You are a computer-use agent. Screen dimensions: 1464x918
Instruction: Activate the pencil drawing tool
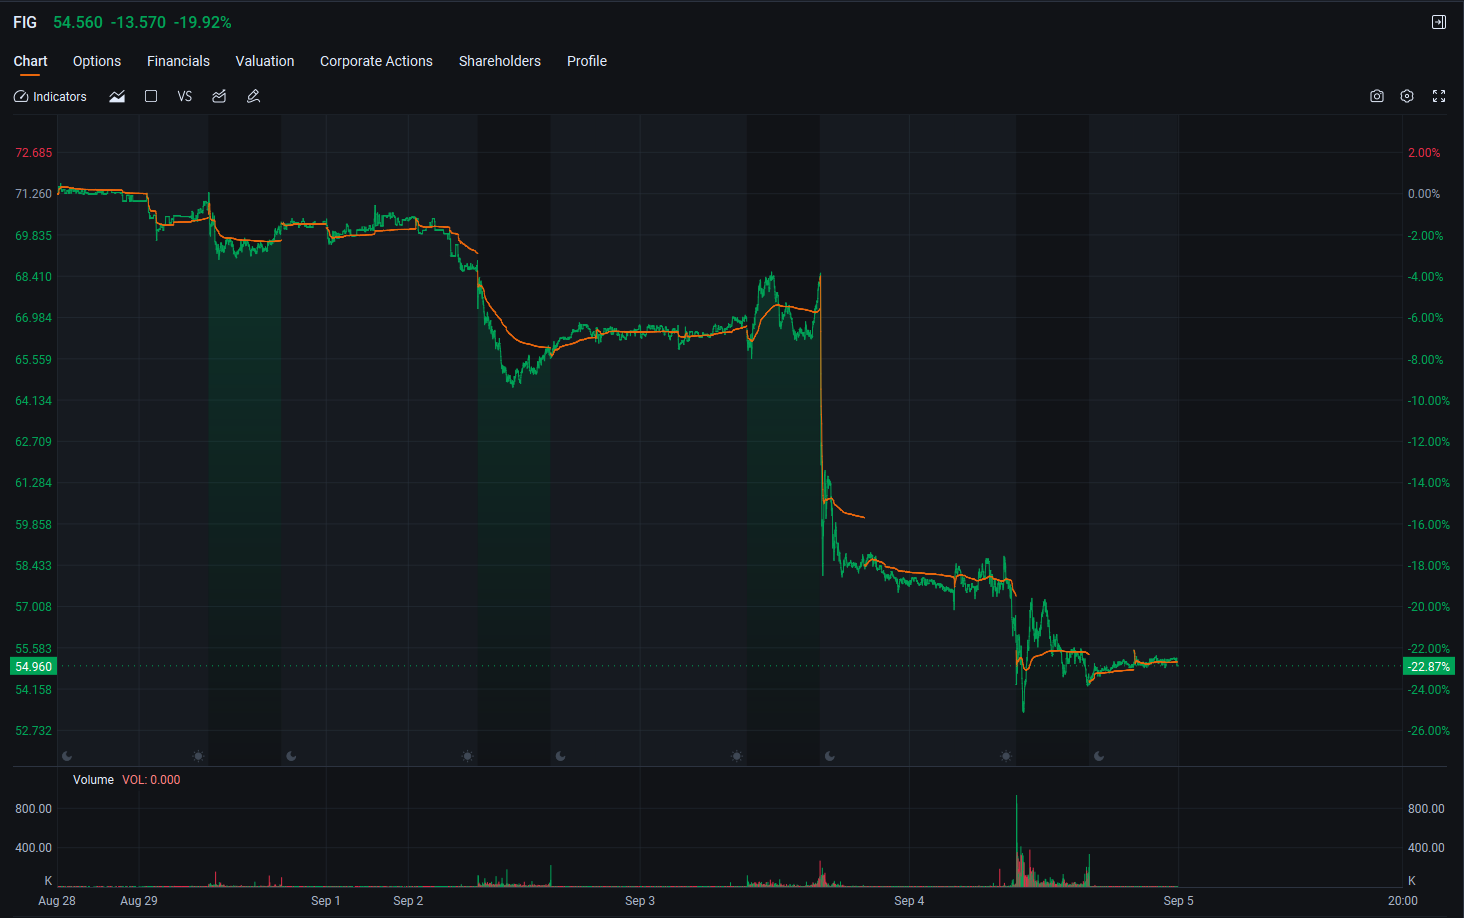253,97
